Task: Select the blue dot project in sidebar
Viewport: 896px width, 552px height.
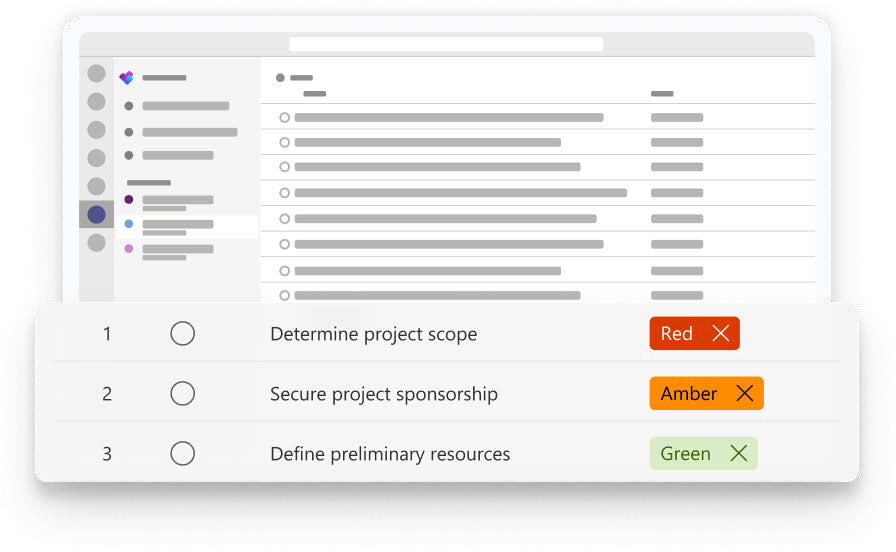Action: point(177,225)
